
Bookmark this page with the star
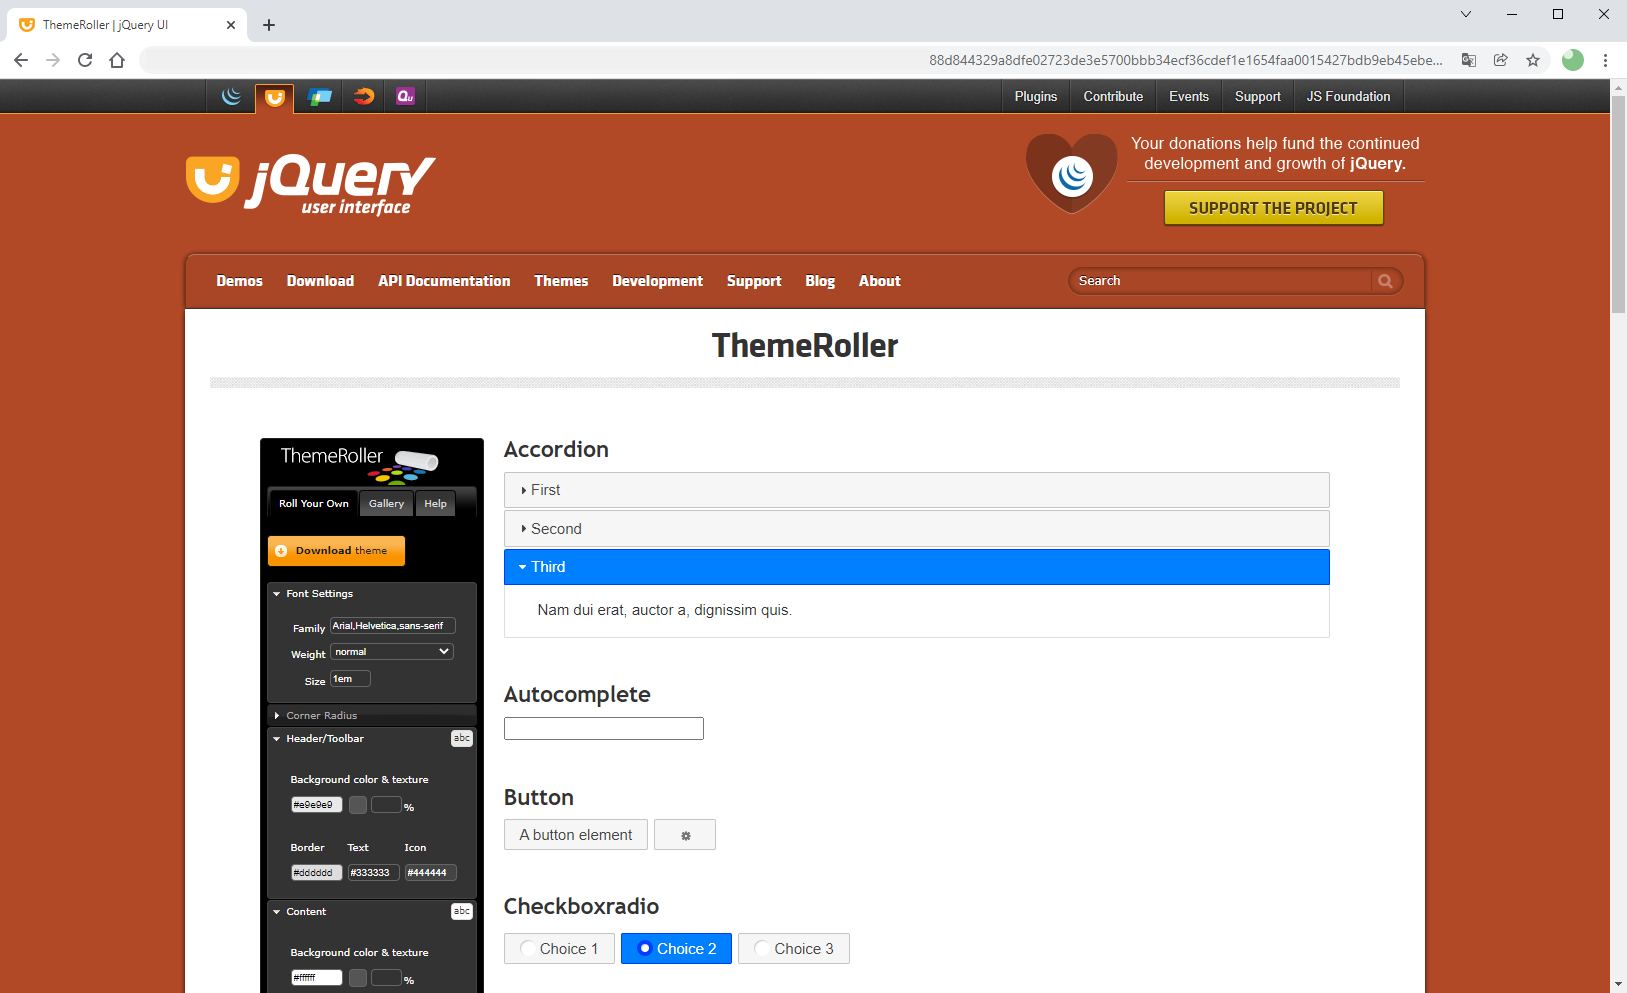(1533, 60)
